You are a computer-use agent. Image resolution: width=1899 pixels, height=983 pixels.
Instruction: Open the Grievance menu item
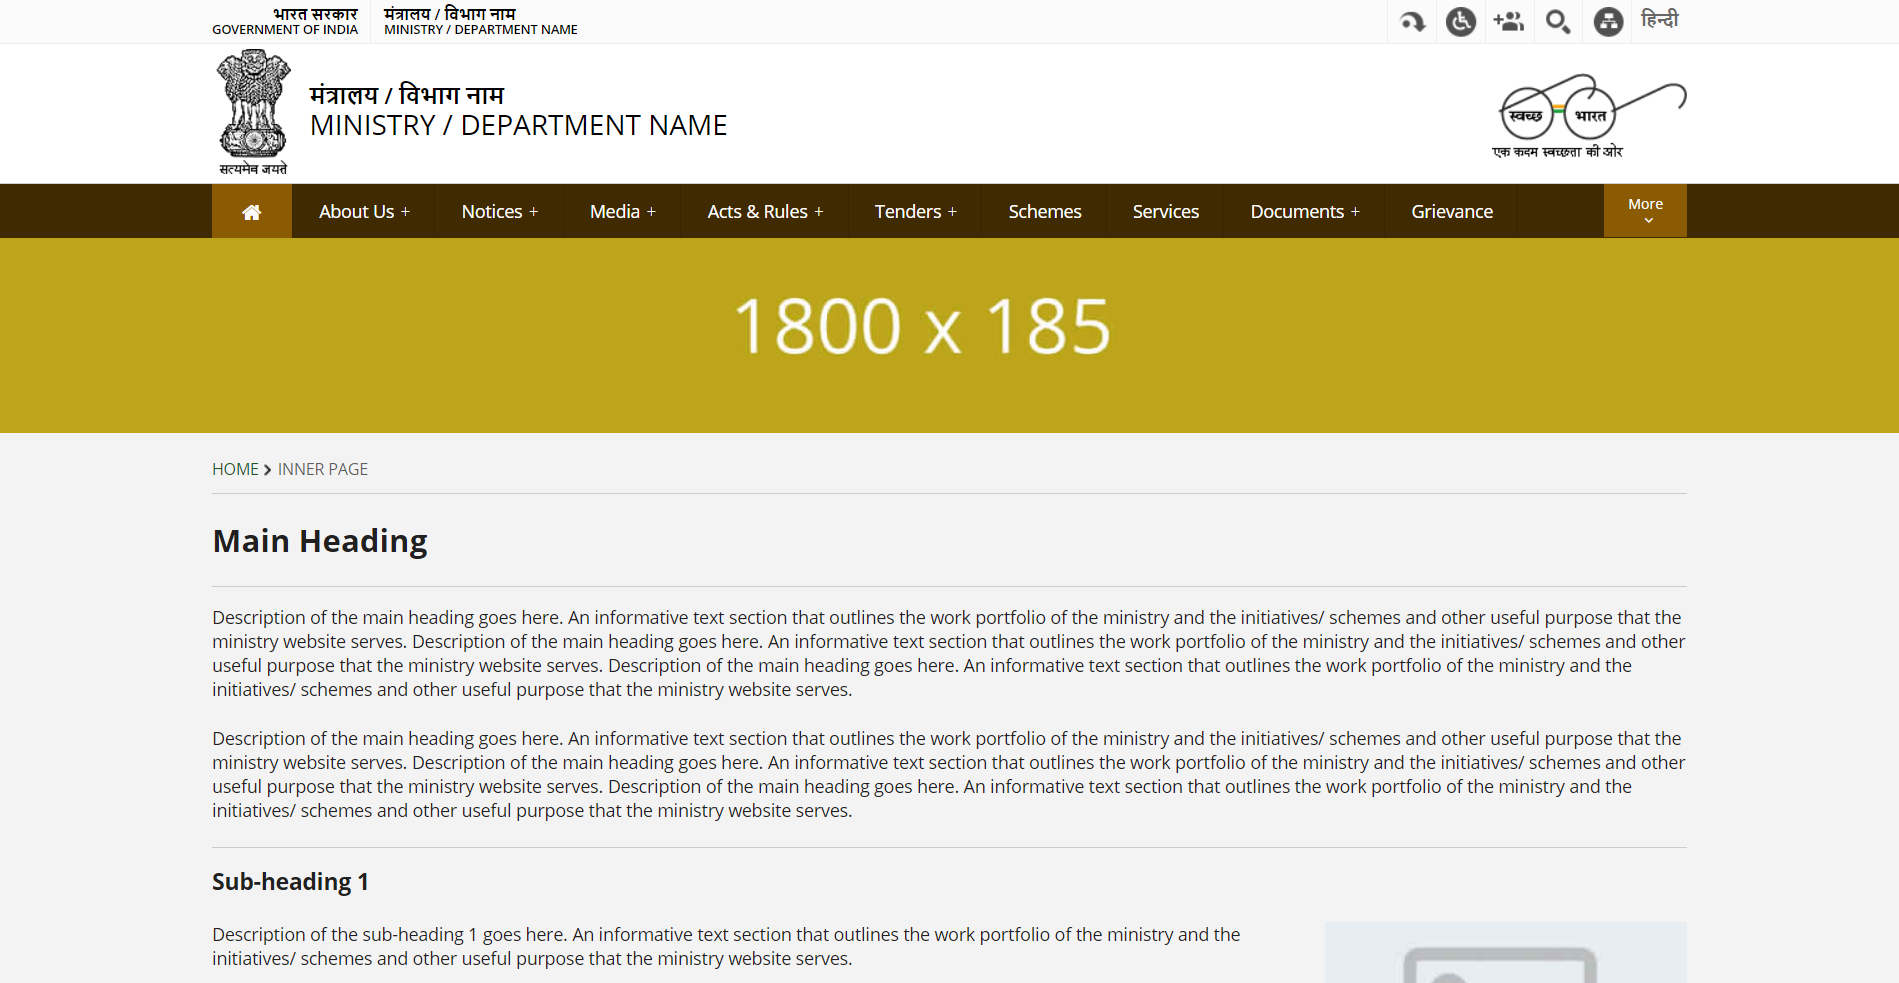[1451, 212]
